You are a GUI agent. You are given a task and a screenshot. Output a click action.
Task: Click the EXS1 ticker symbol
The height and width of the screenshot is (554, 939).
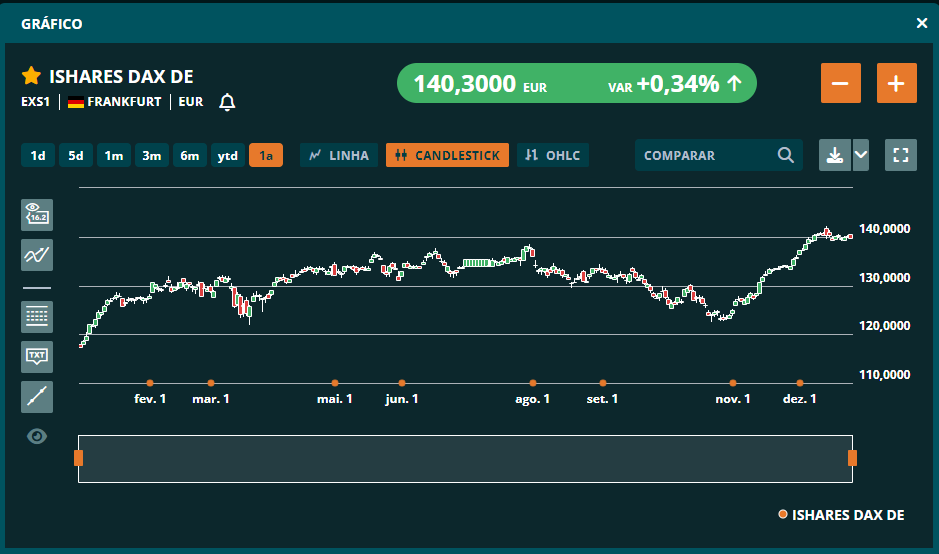[35, 102]
